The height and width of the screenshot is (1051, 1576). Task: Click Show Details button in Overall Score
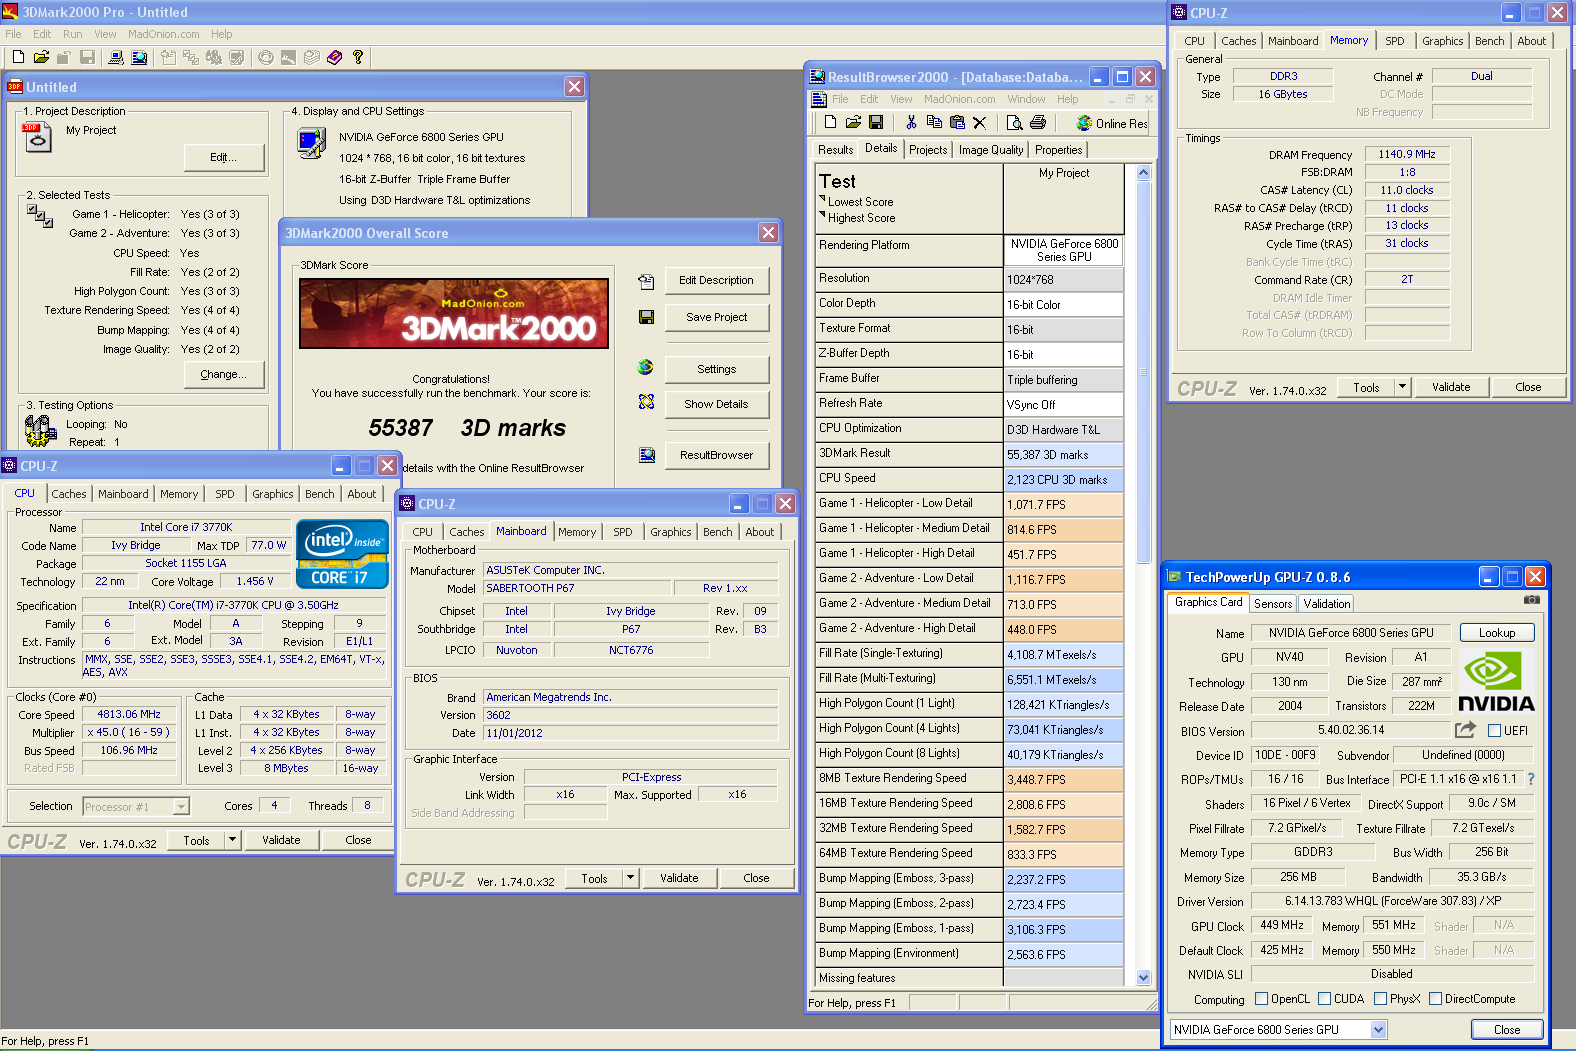(716, 404)
